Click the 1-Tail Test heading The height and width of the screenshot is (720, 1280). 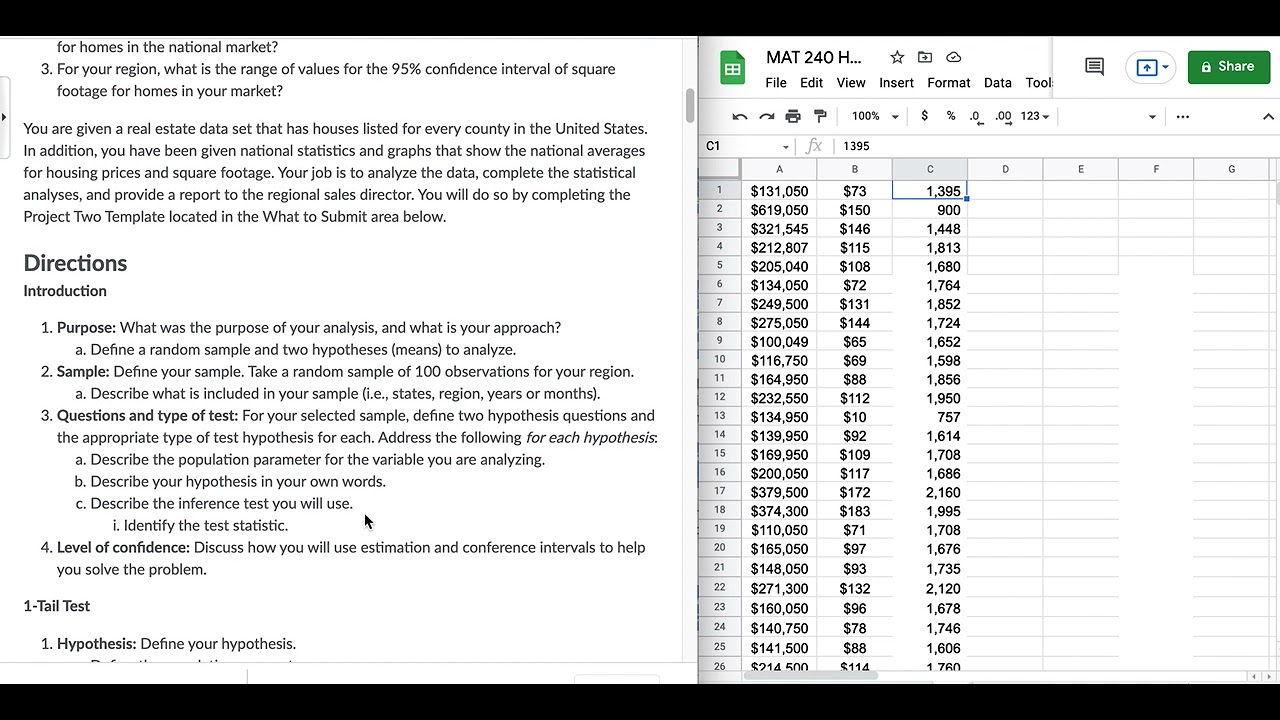(x=57, y=606)
